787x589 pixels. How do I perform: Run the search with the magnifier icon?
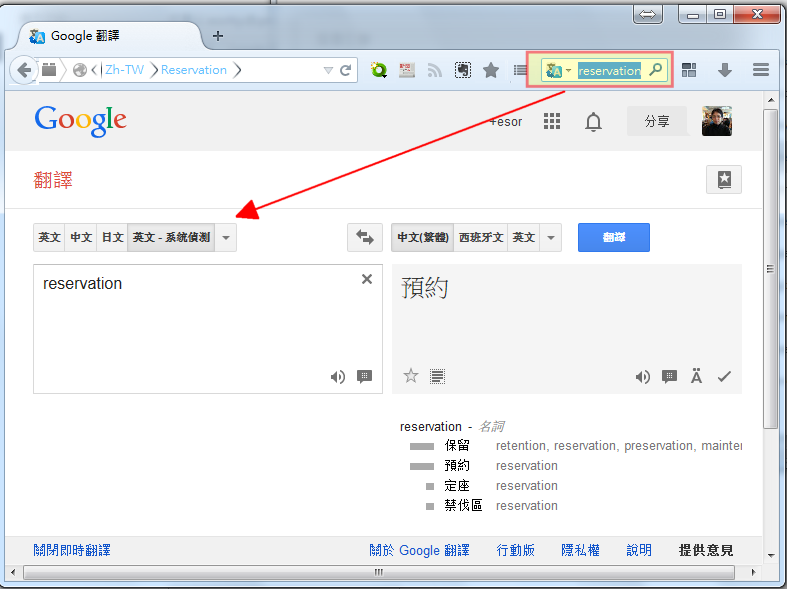point(655,70)
